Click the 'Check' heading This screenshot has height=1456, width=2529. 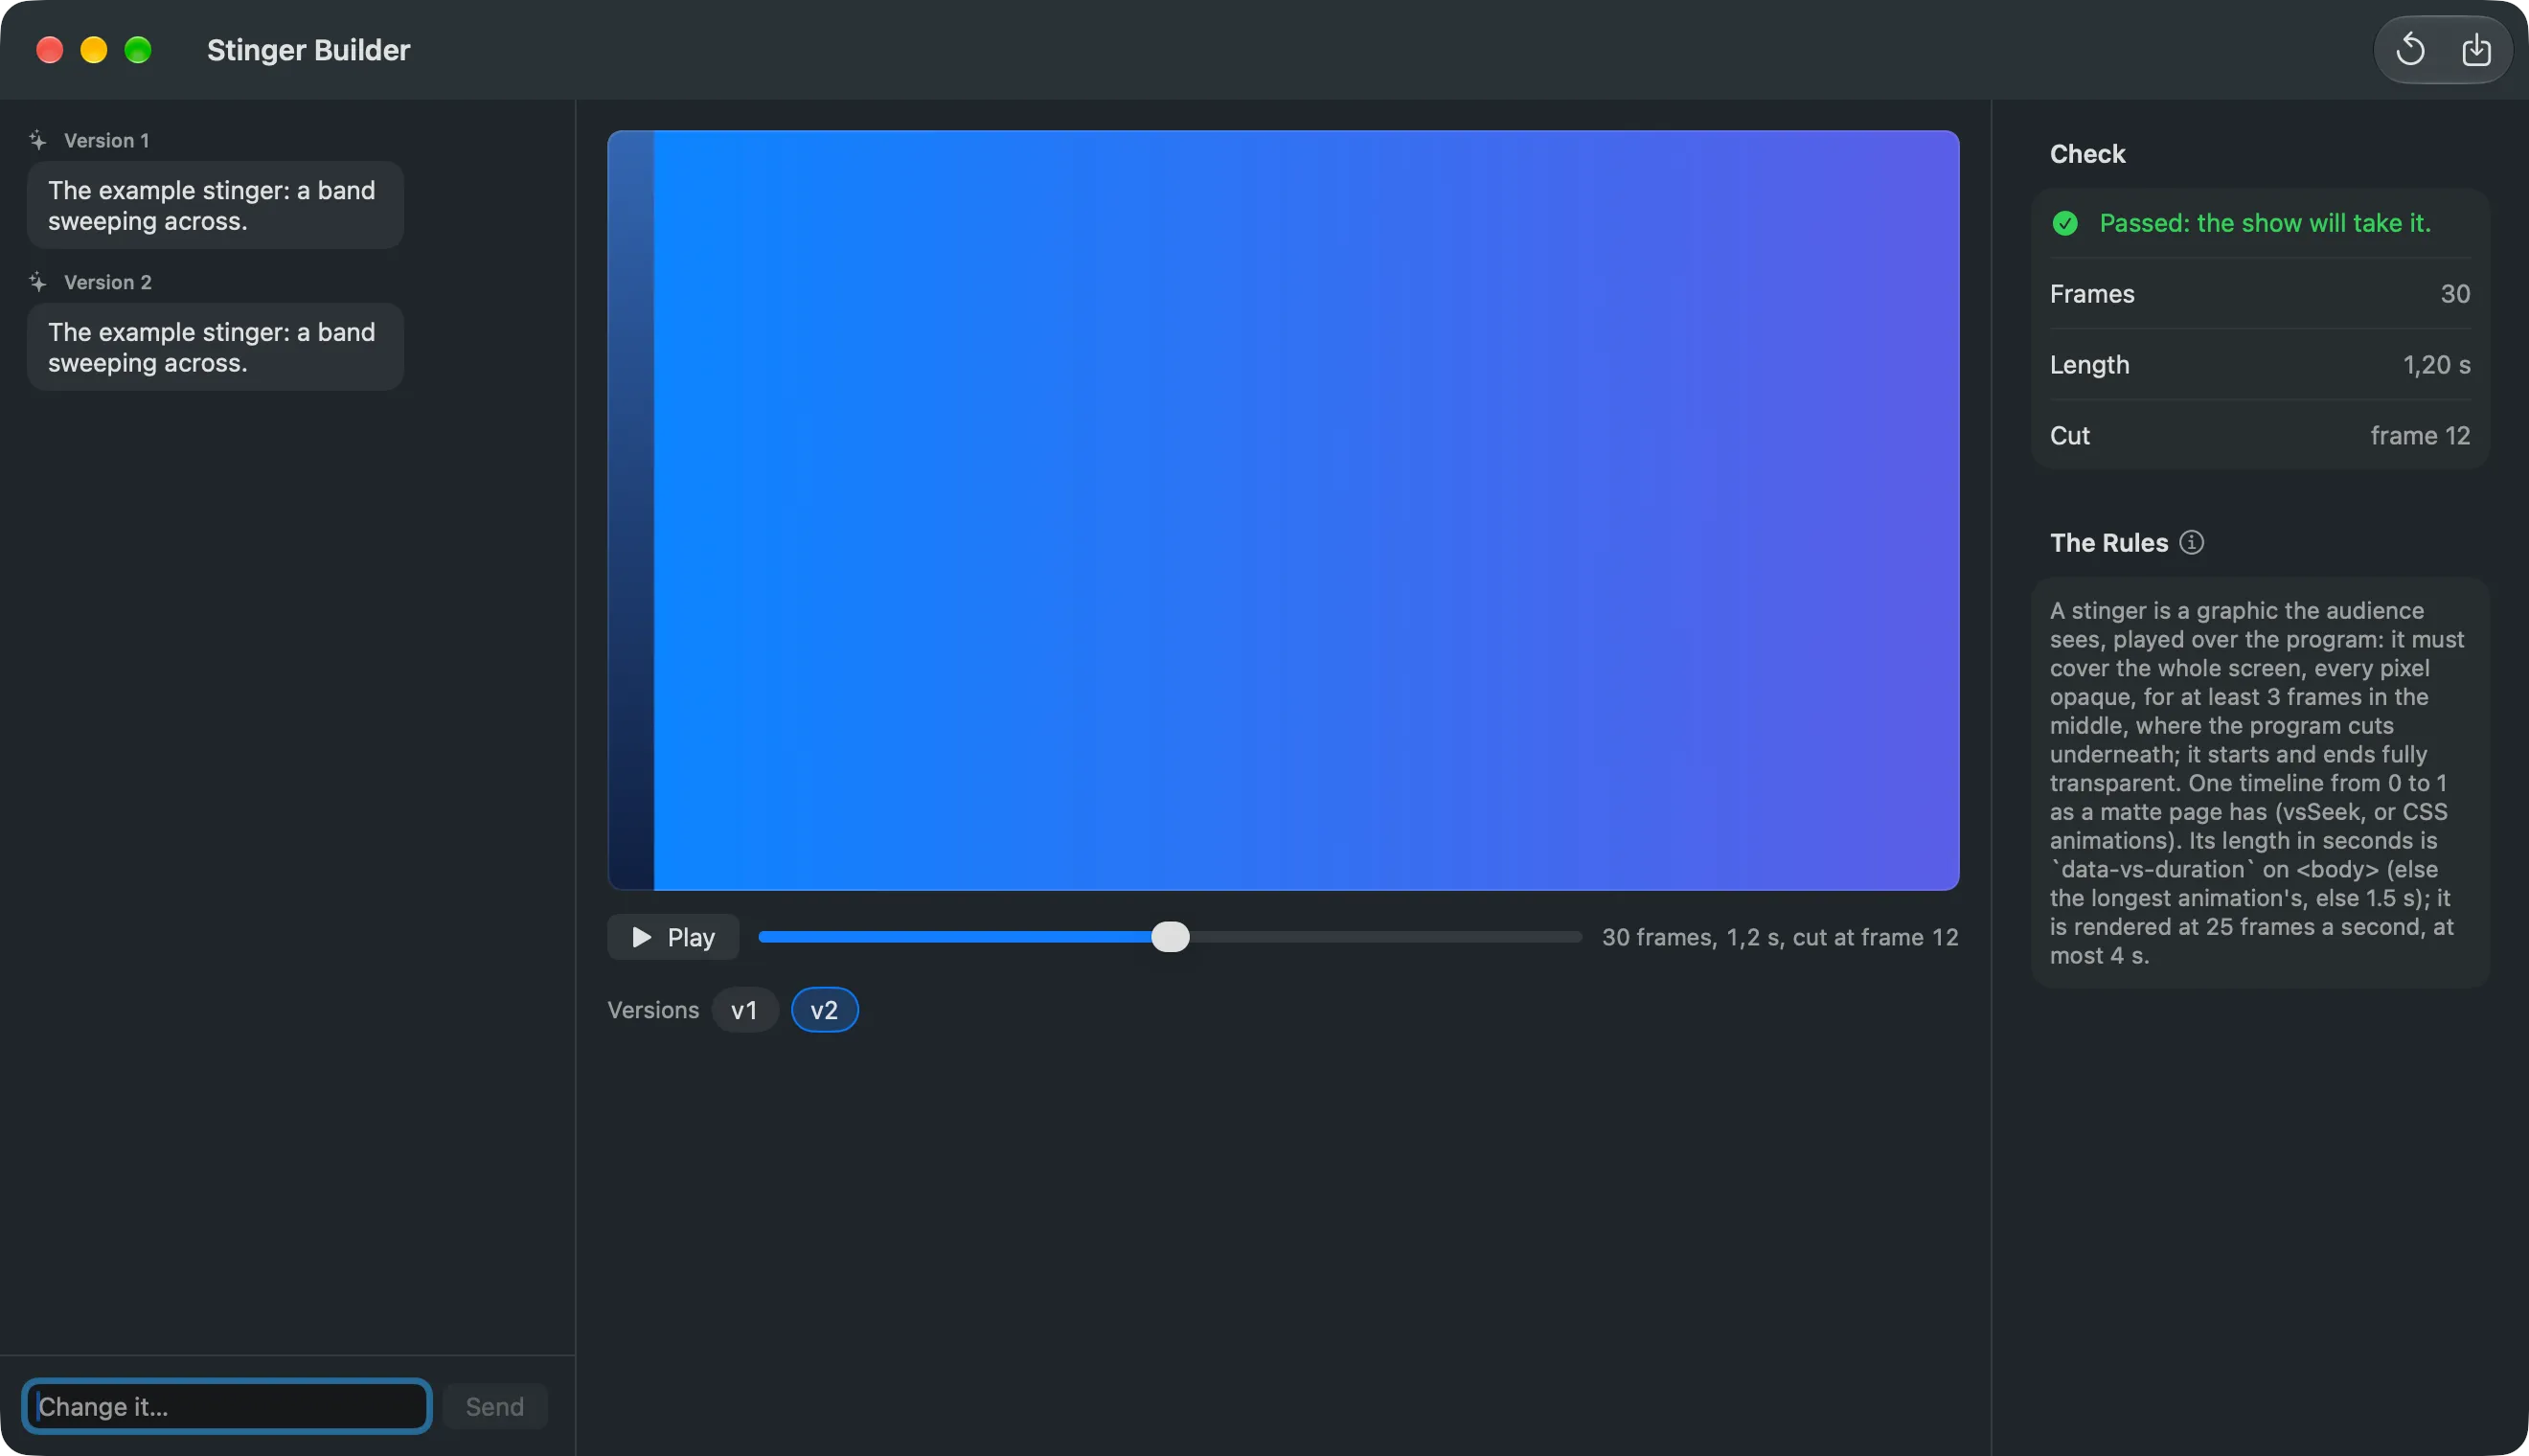[x=2087, y=154]
